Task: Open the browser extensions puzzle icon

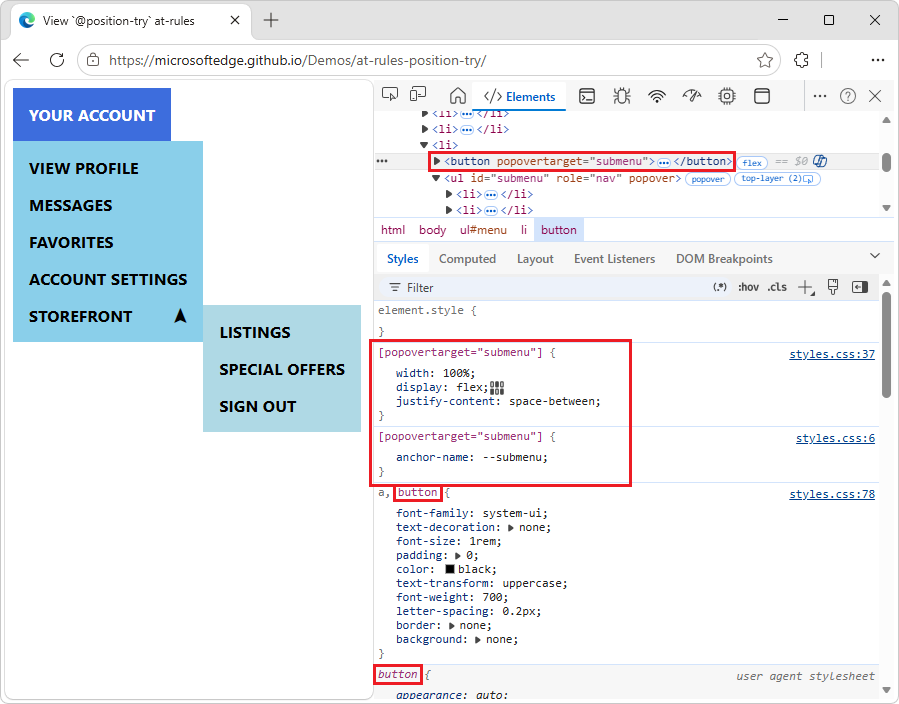Action: point(801,60)
